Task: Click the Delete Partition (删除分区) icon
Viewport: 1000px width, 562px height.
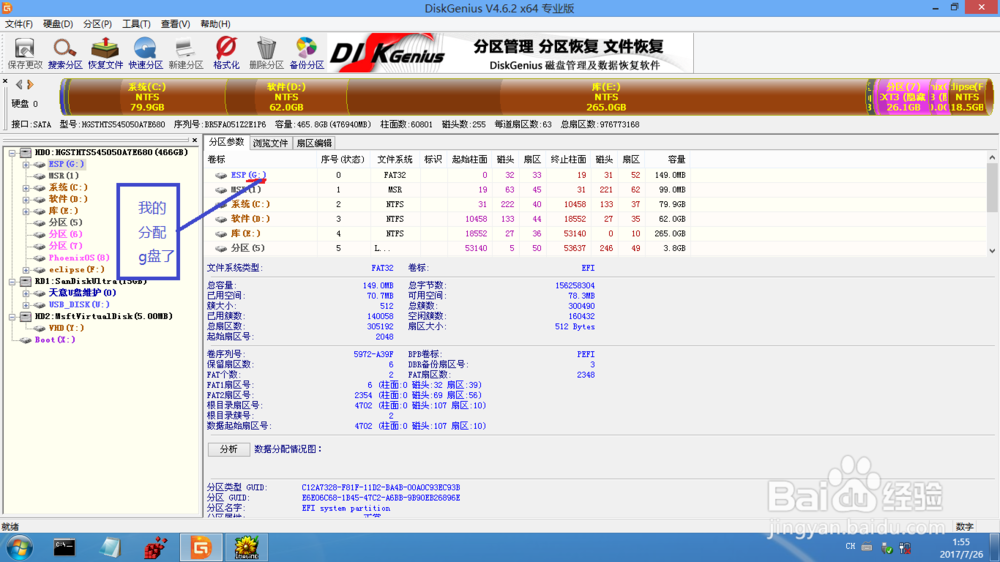Action: click(266, 53)
